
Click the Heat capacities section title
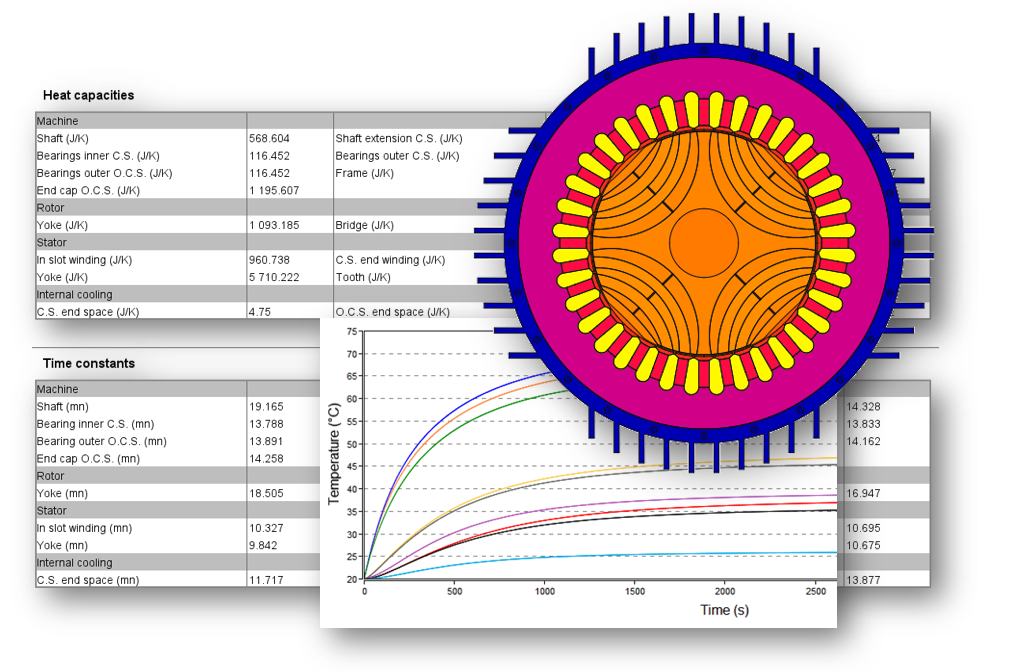(x=88, y=95)
